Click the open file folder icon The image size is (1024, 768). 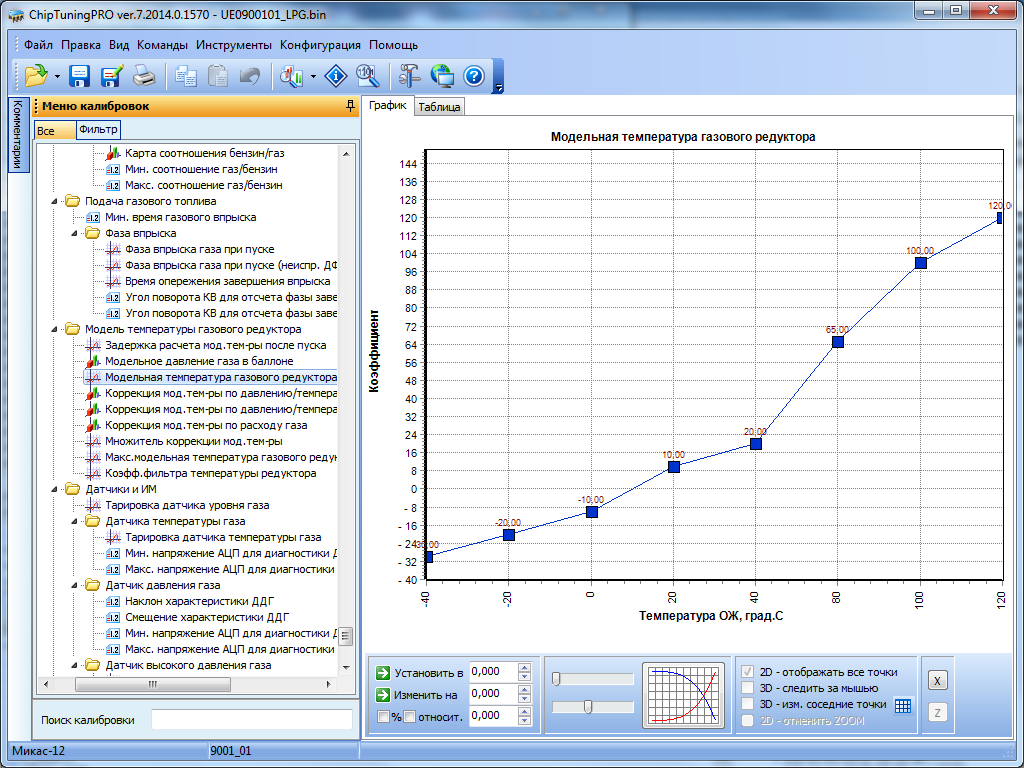tap(36, 75)
